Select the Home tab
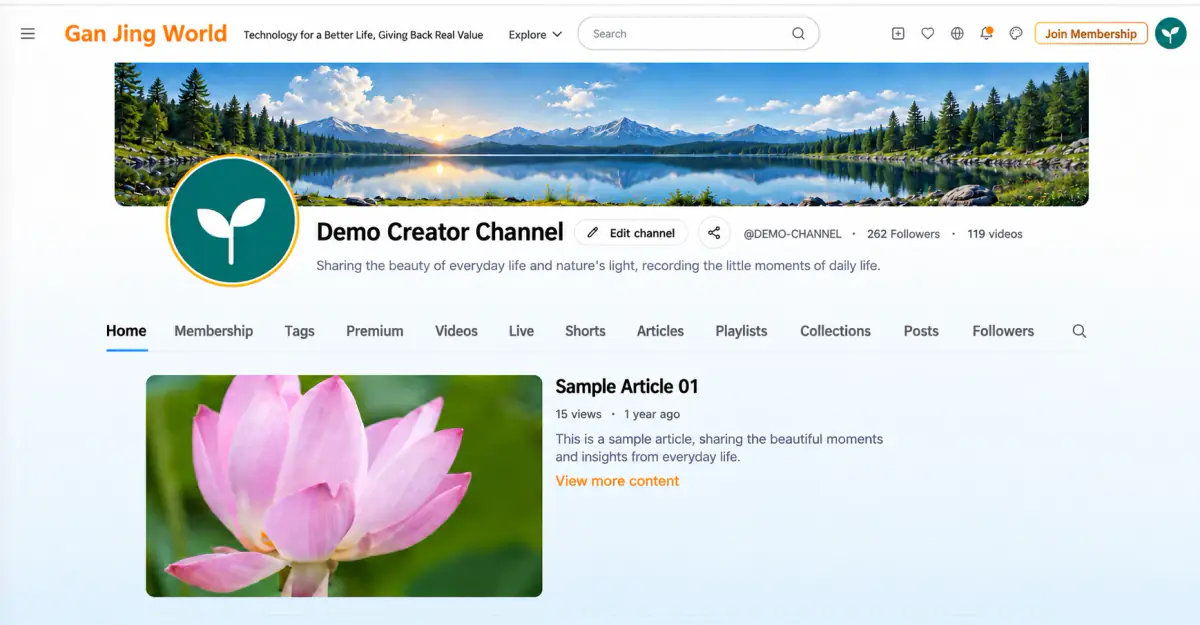The width and height of the screenshot is (1200, 625). [126, 331]
